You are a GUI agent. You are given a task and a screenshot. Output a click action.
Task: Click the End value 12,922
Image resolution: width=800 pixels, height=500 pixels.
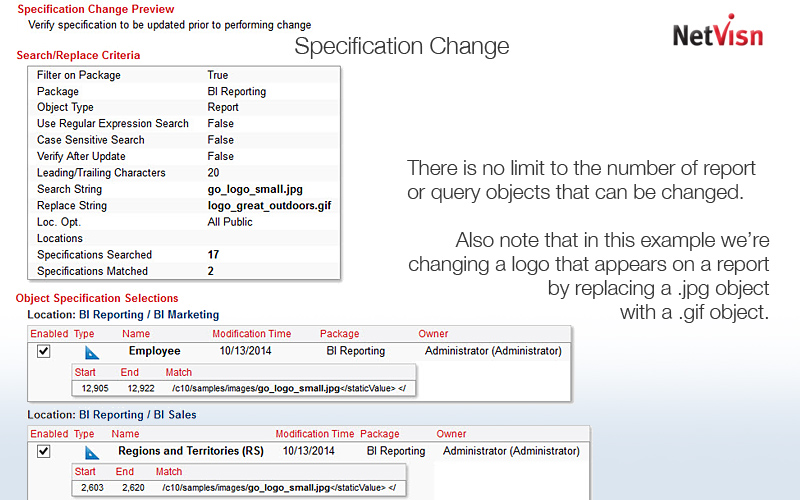tap(141, 389)
